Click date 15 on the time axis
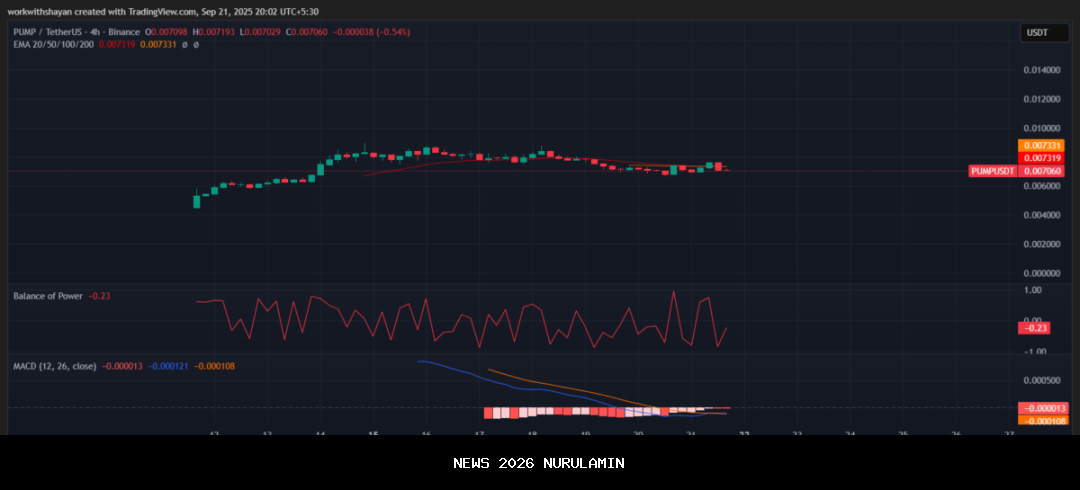This screenshot has height=490, width=1080. pos(373,433)
